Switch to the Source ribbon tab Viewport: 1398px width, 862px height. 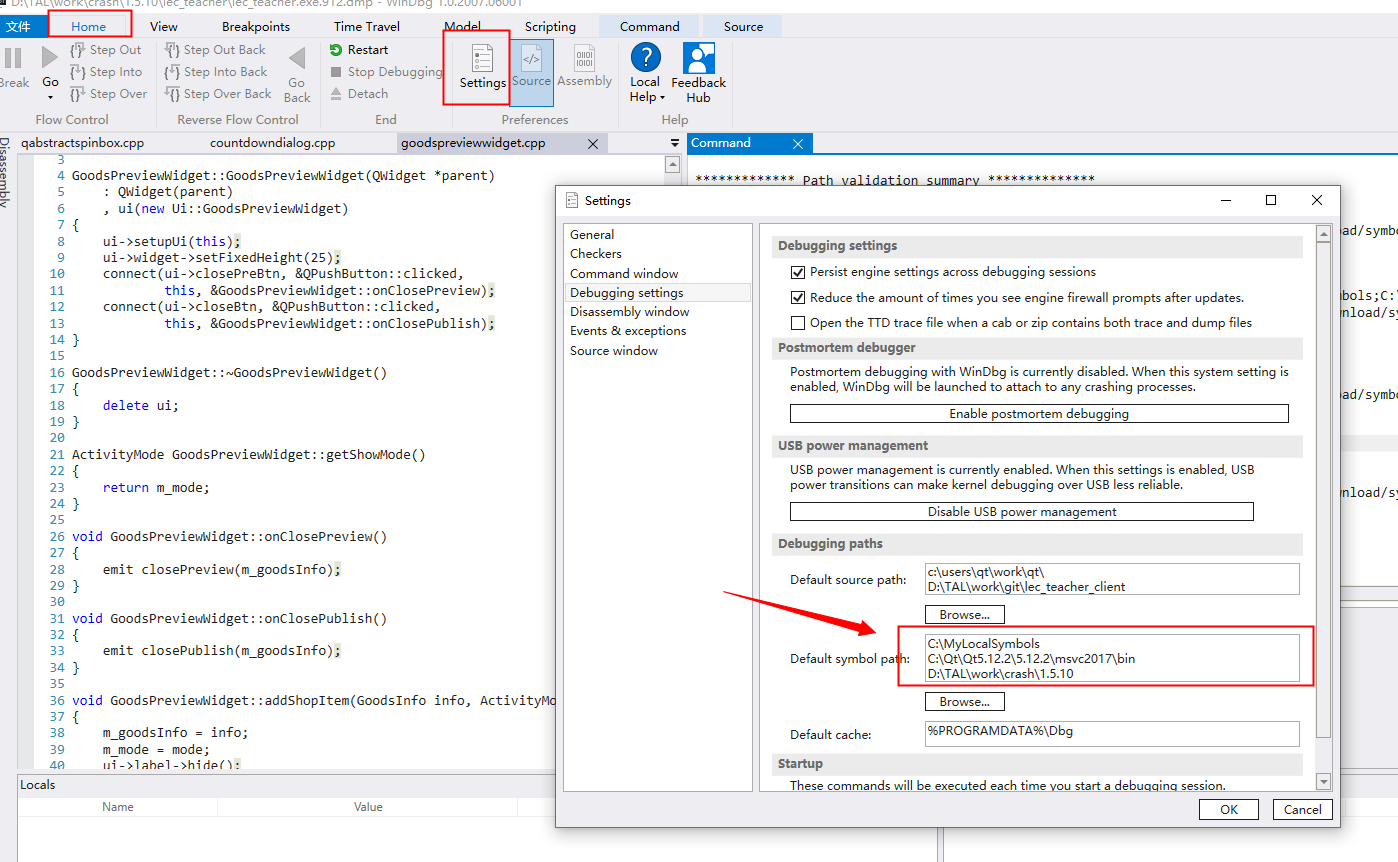743,26
